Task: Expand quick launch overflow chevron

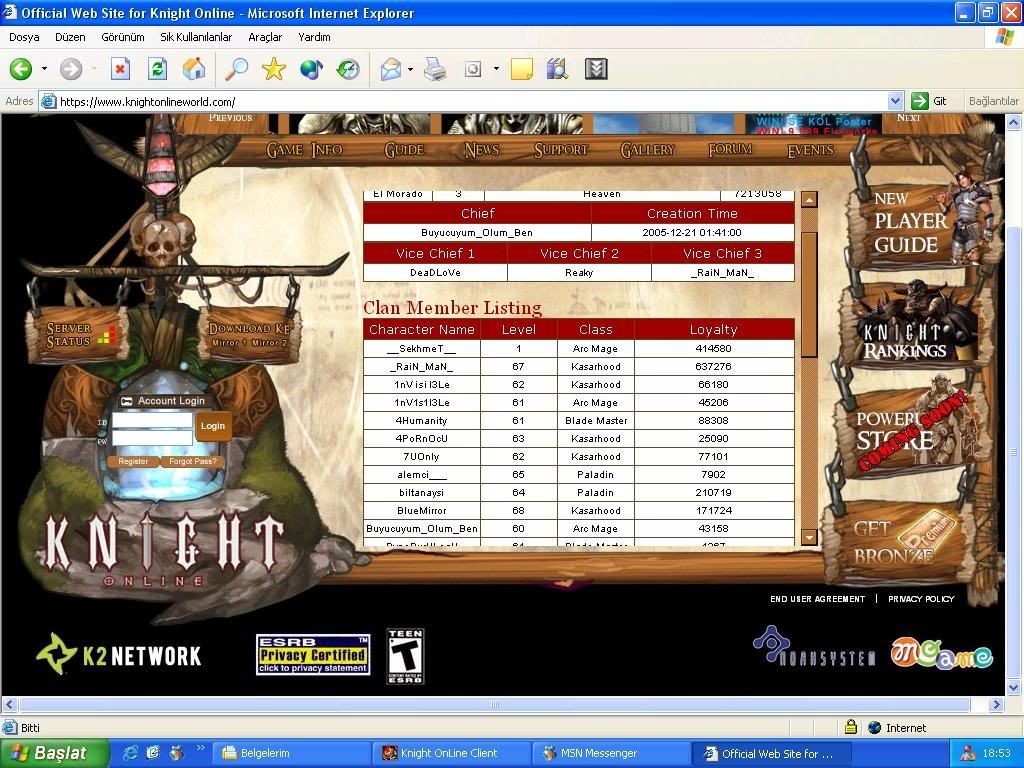Action: 200,748
